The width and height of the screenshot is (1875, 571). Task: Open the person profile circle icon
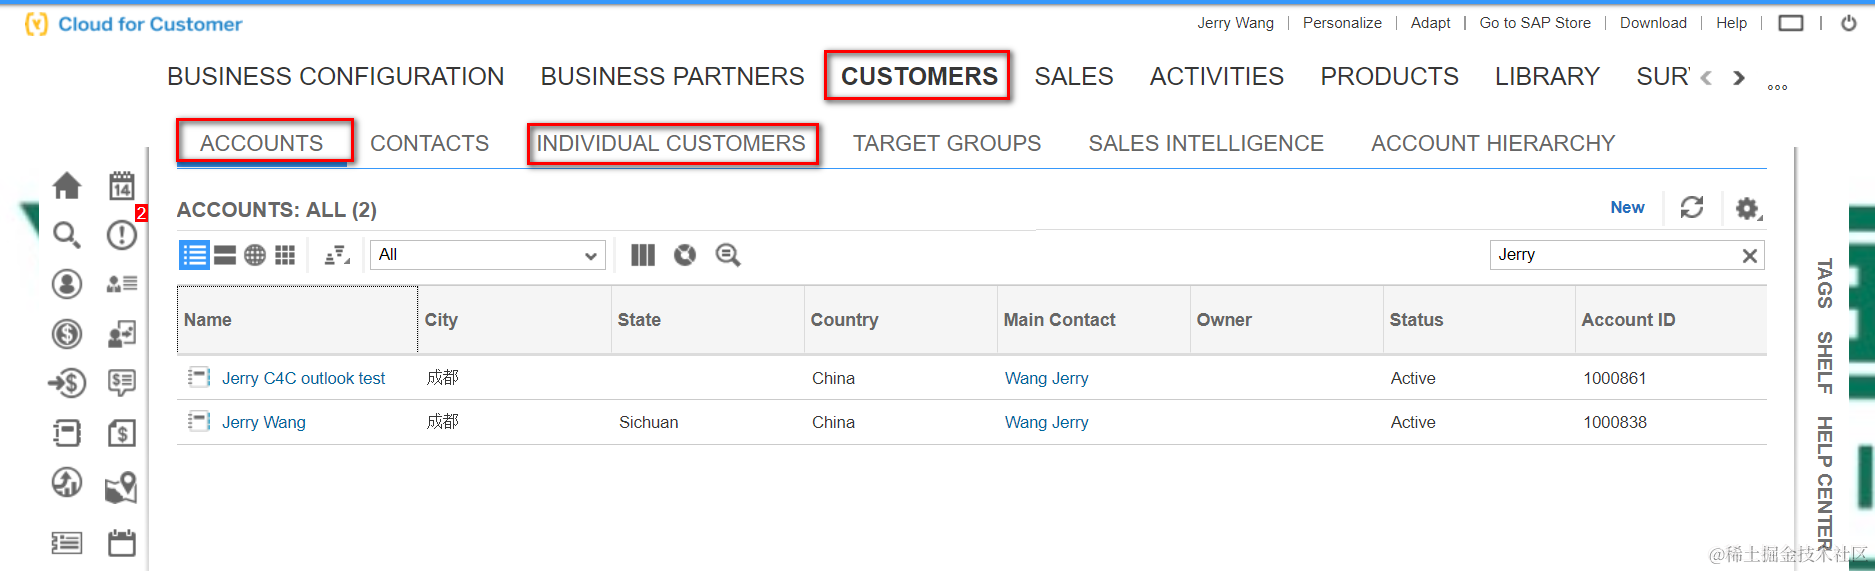tap(67, 284)
